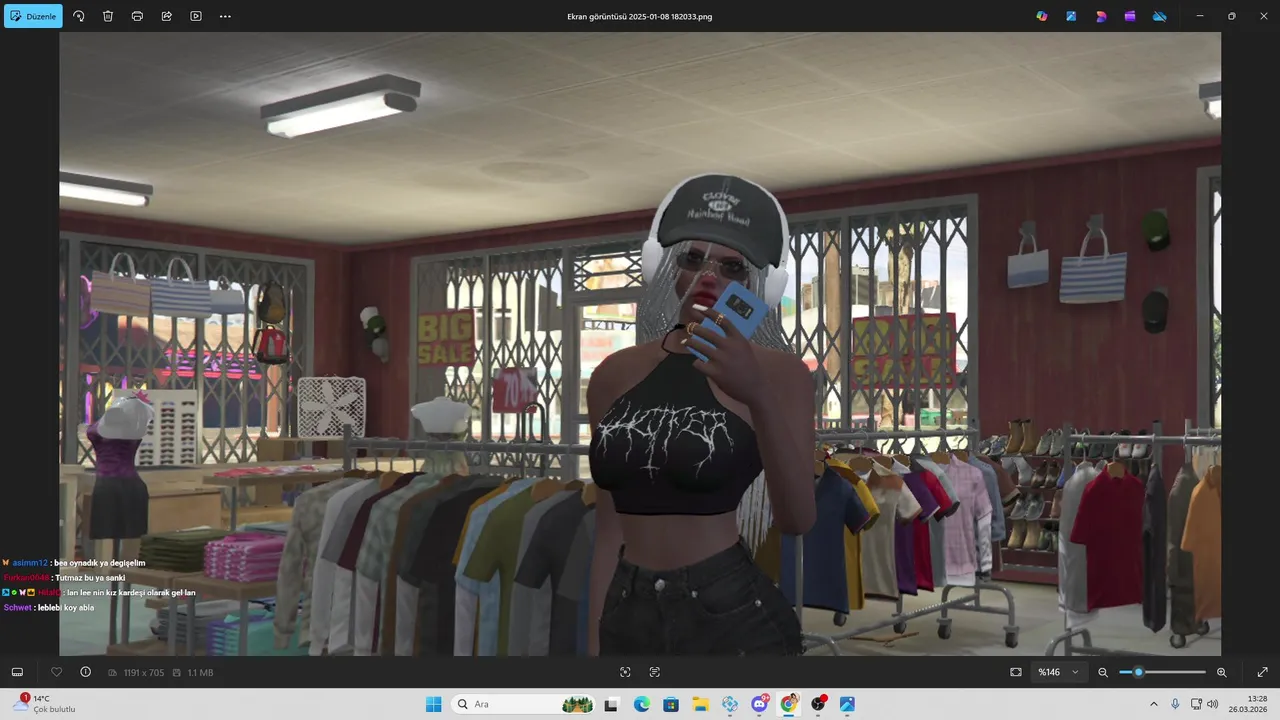Start the slideshow with the play icon

(x=196, y=16)
